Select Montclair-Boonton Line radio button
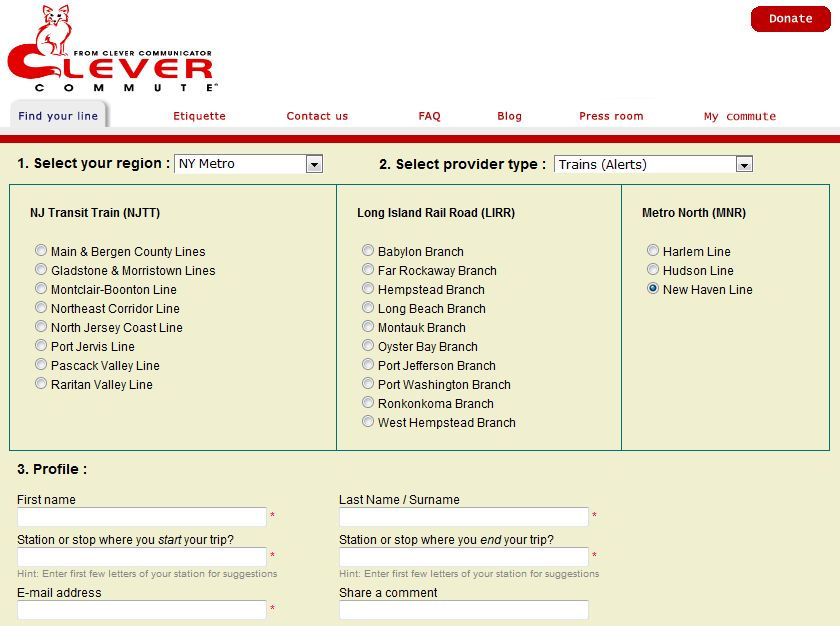Image resolution: width=840 pixels, height=626 pixels. (41, 288)
